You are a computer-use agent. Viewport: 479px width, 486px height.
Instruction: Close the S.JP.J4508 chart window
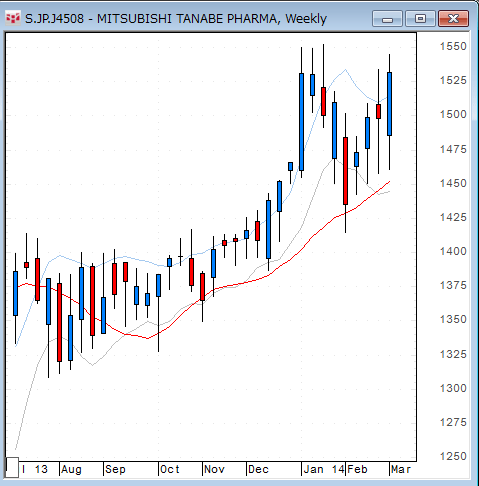(x=454, y=19)
